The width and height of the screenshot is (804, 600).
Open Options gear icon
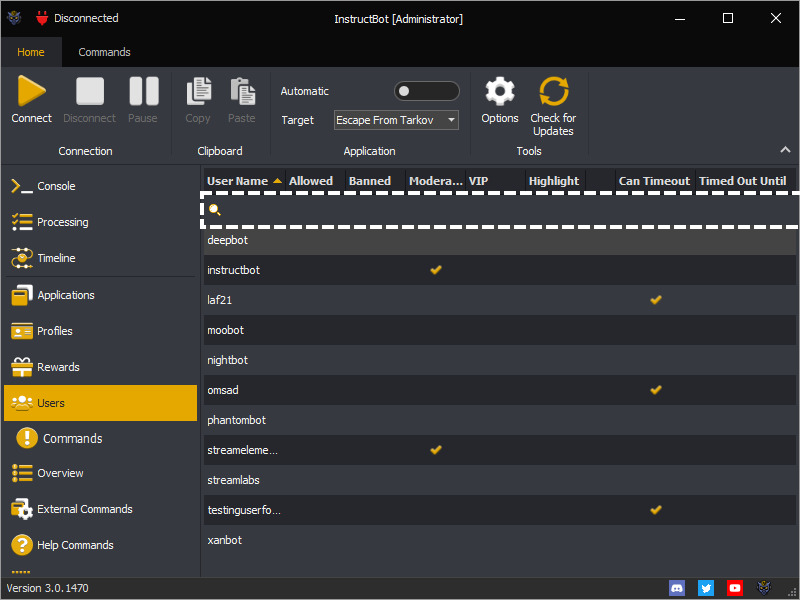(x=500, y=91)
